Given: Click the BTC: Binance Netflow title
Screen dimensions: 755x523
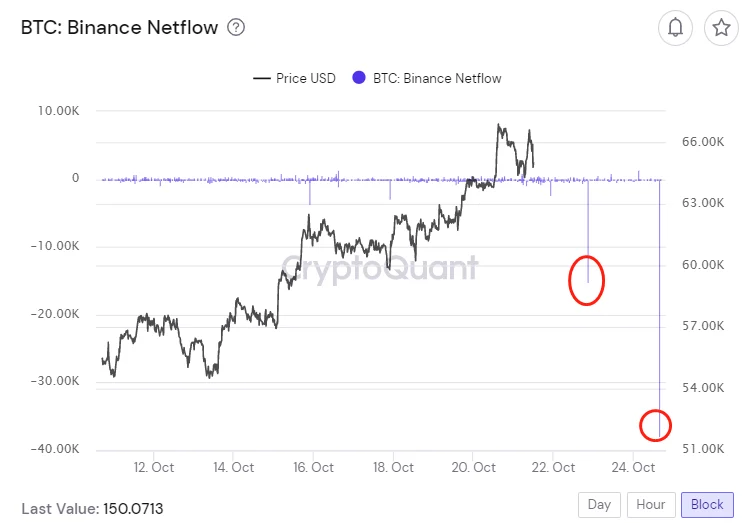Looking at the screenshot, I should 119,28.
